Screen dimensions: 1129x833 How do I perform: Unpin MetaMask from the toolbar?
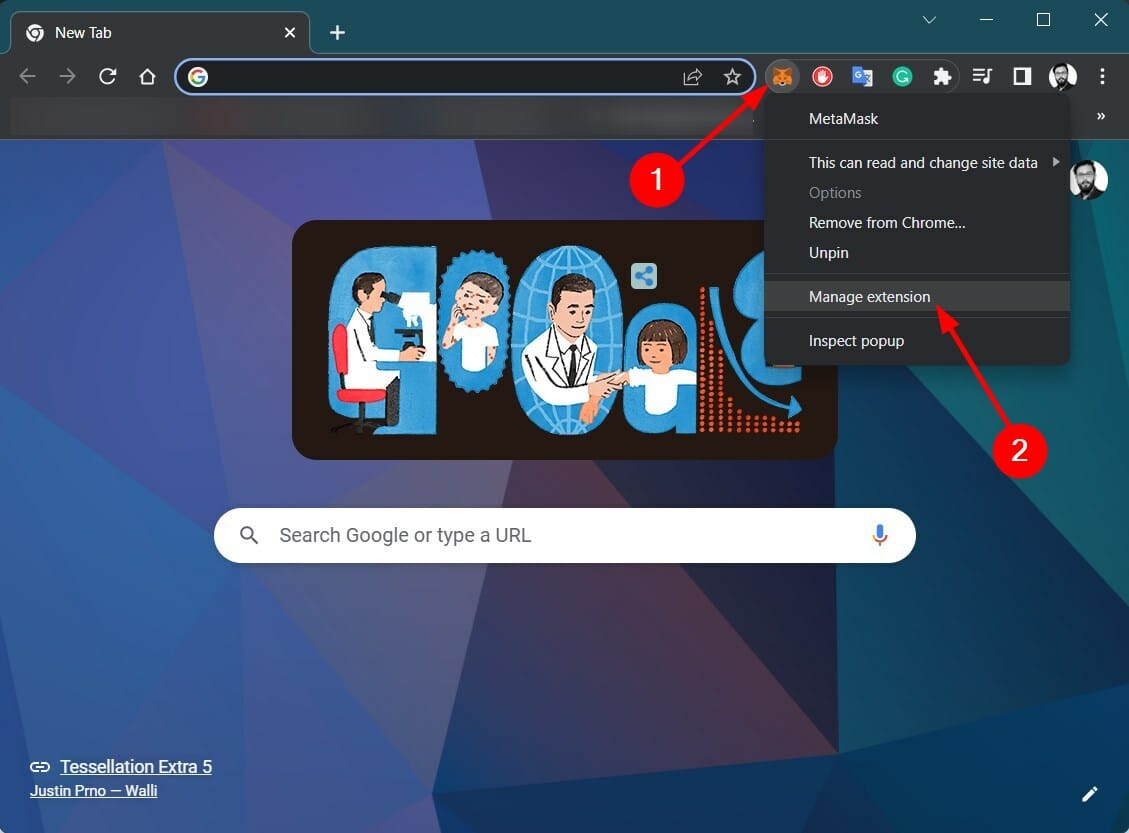click(828, 252)
